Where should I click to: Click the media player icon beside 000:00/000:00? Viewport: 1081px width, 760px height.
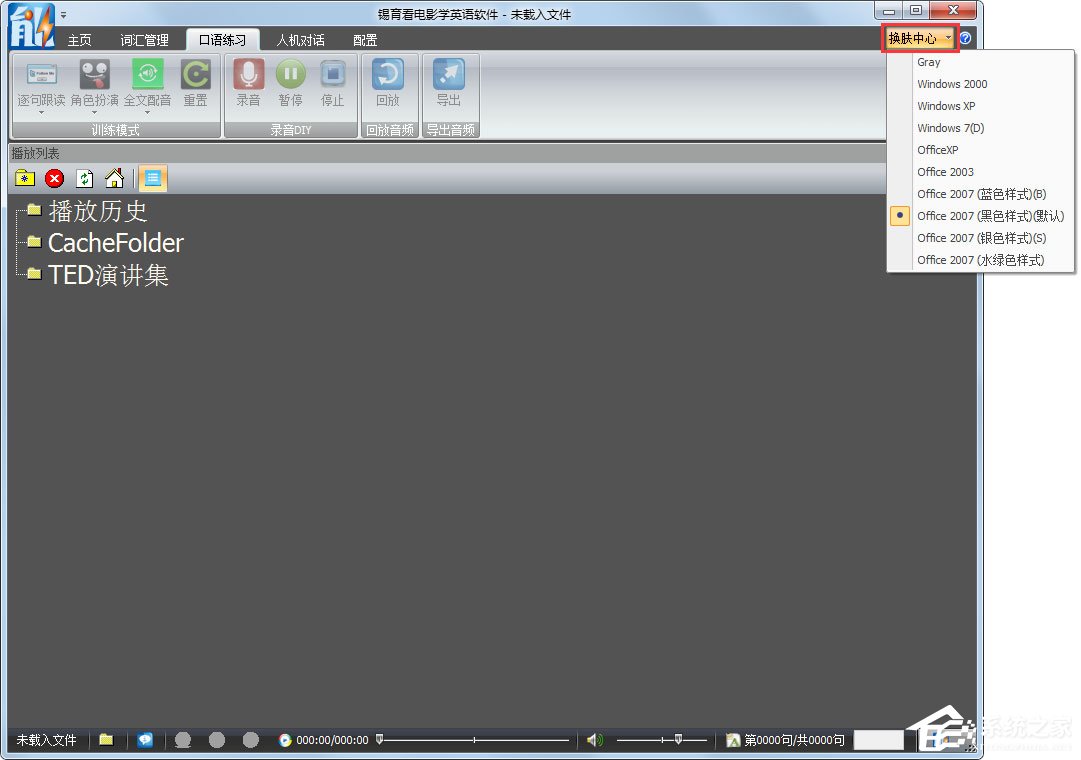[x=285, y=740]
